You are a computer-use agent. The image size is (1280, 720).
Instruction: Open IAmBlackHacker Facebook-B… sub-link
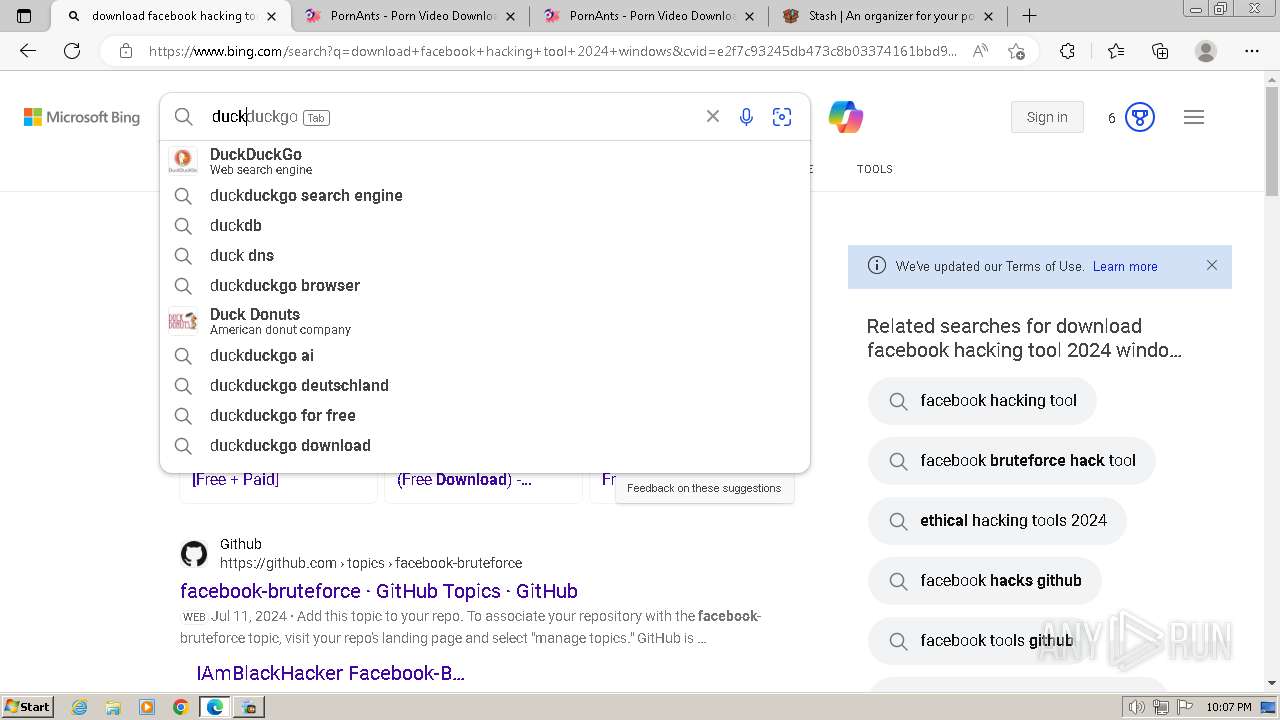coord(330,673)
